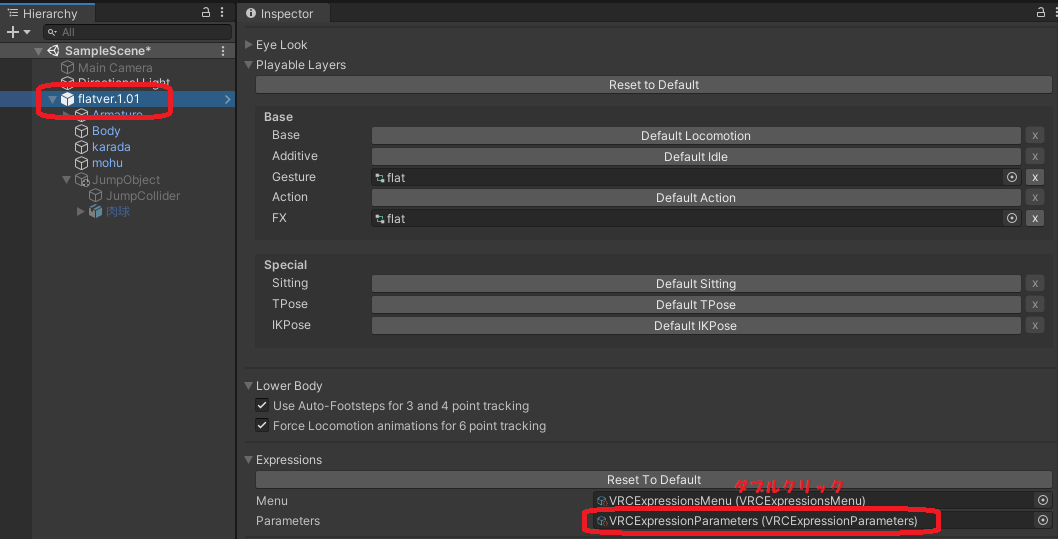
Task: Click the Default TPose button
Action: pyautogui.click(x=696, y=305)
